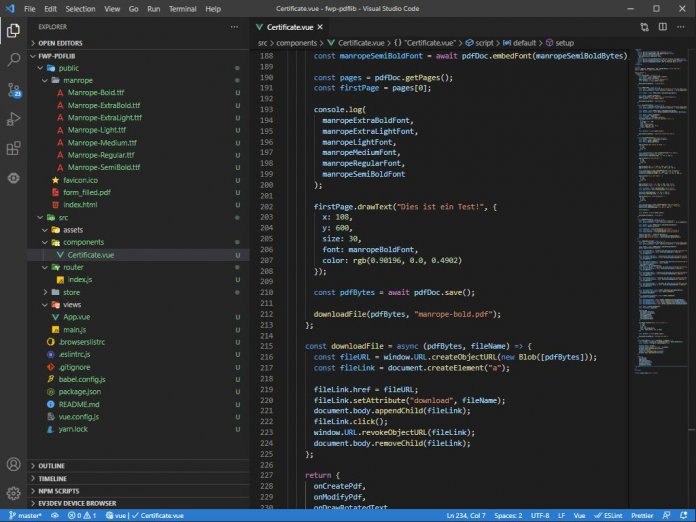Expand the EV3DEV Device Browser section
This screenshot has height=522, width=696.
[138, 503]
